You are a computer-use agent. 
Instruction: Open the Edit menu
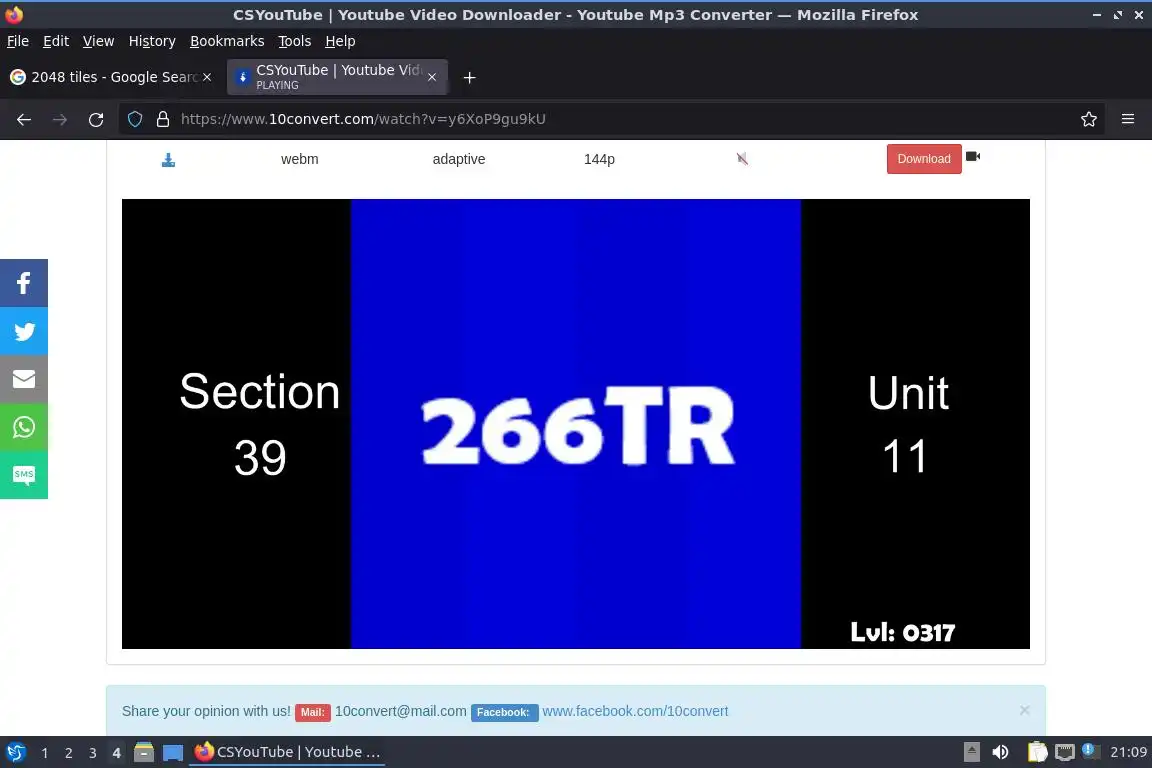[56, 41]
